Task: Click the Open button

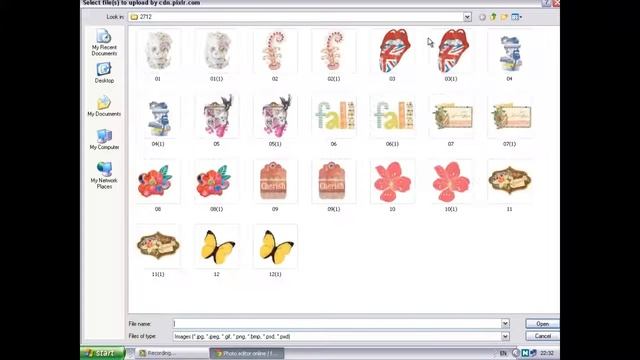Action: [x=542, y=324]
